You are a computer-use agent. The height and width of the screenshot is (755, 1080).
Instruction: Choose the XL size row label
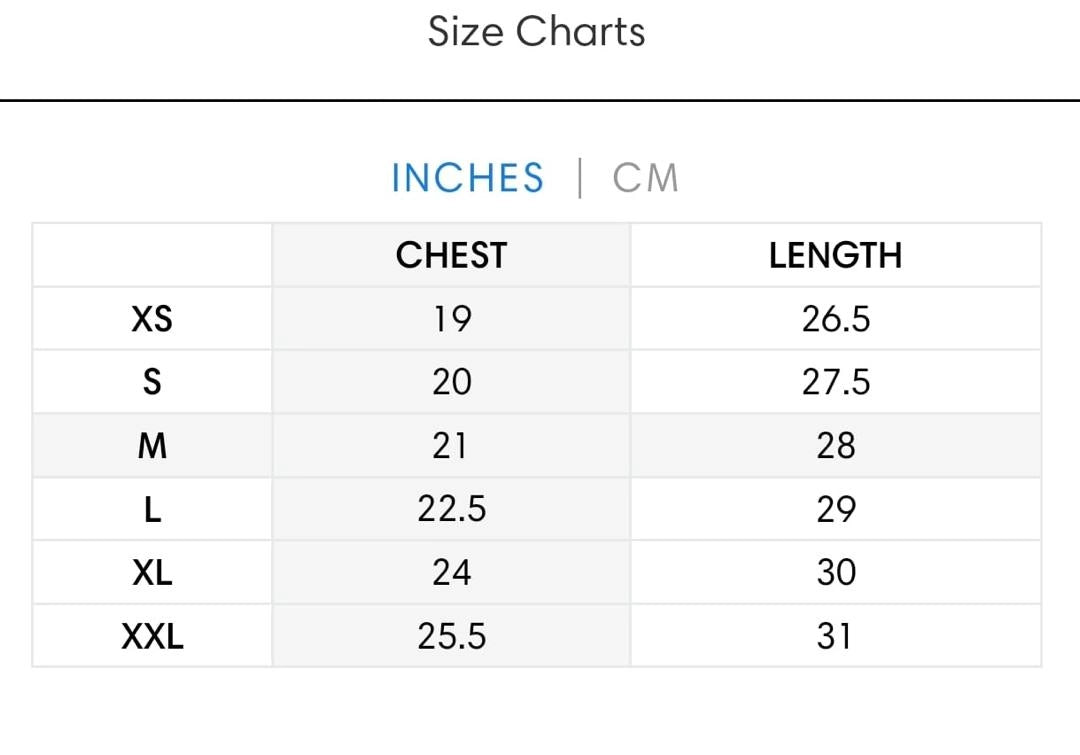point(152,573)
